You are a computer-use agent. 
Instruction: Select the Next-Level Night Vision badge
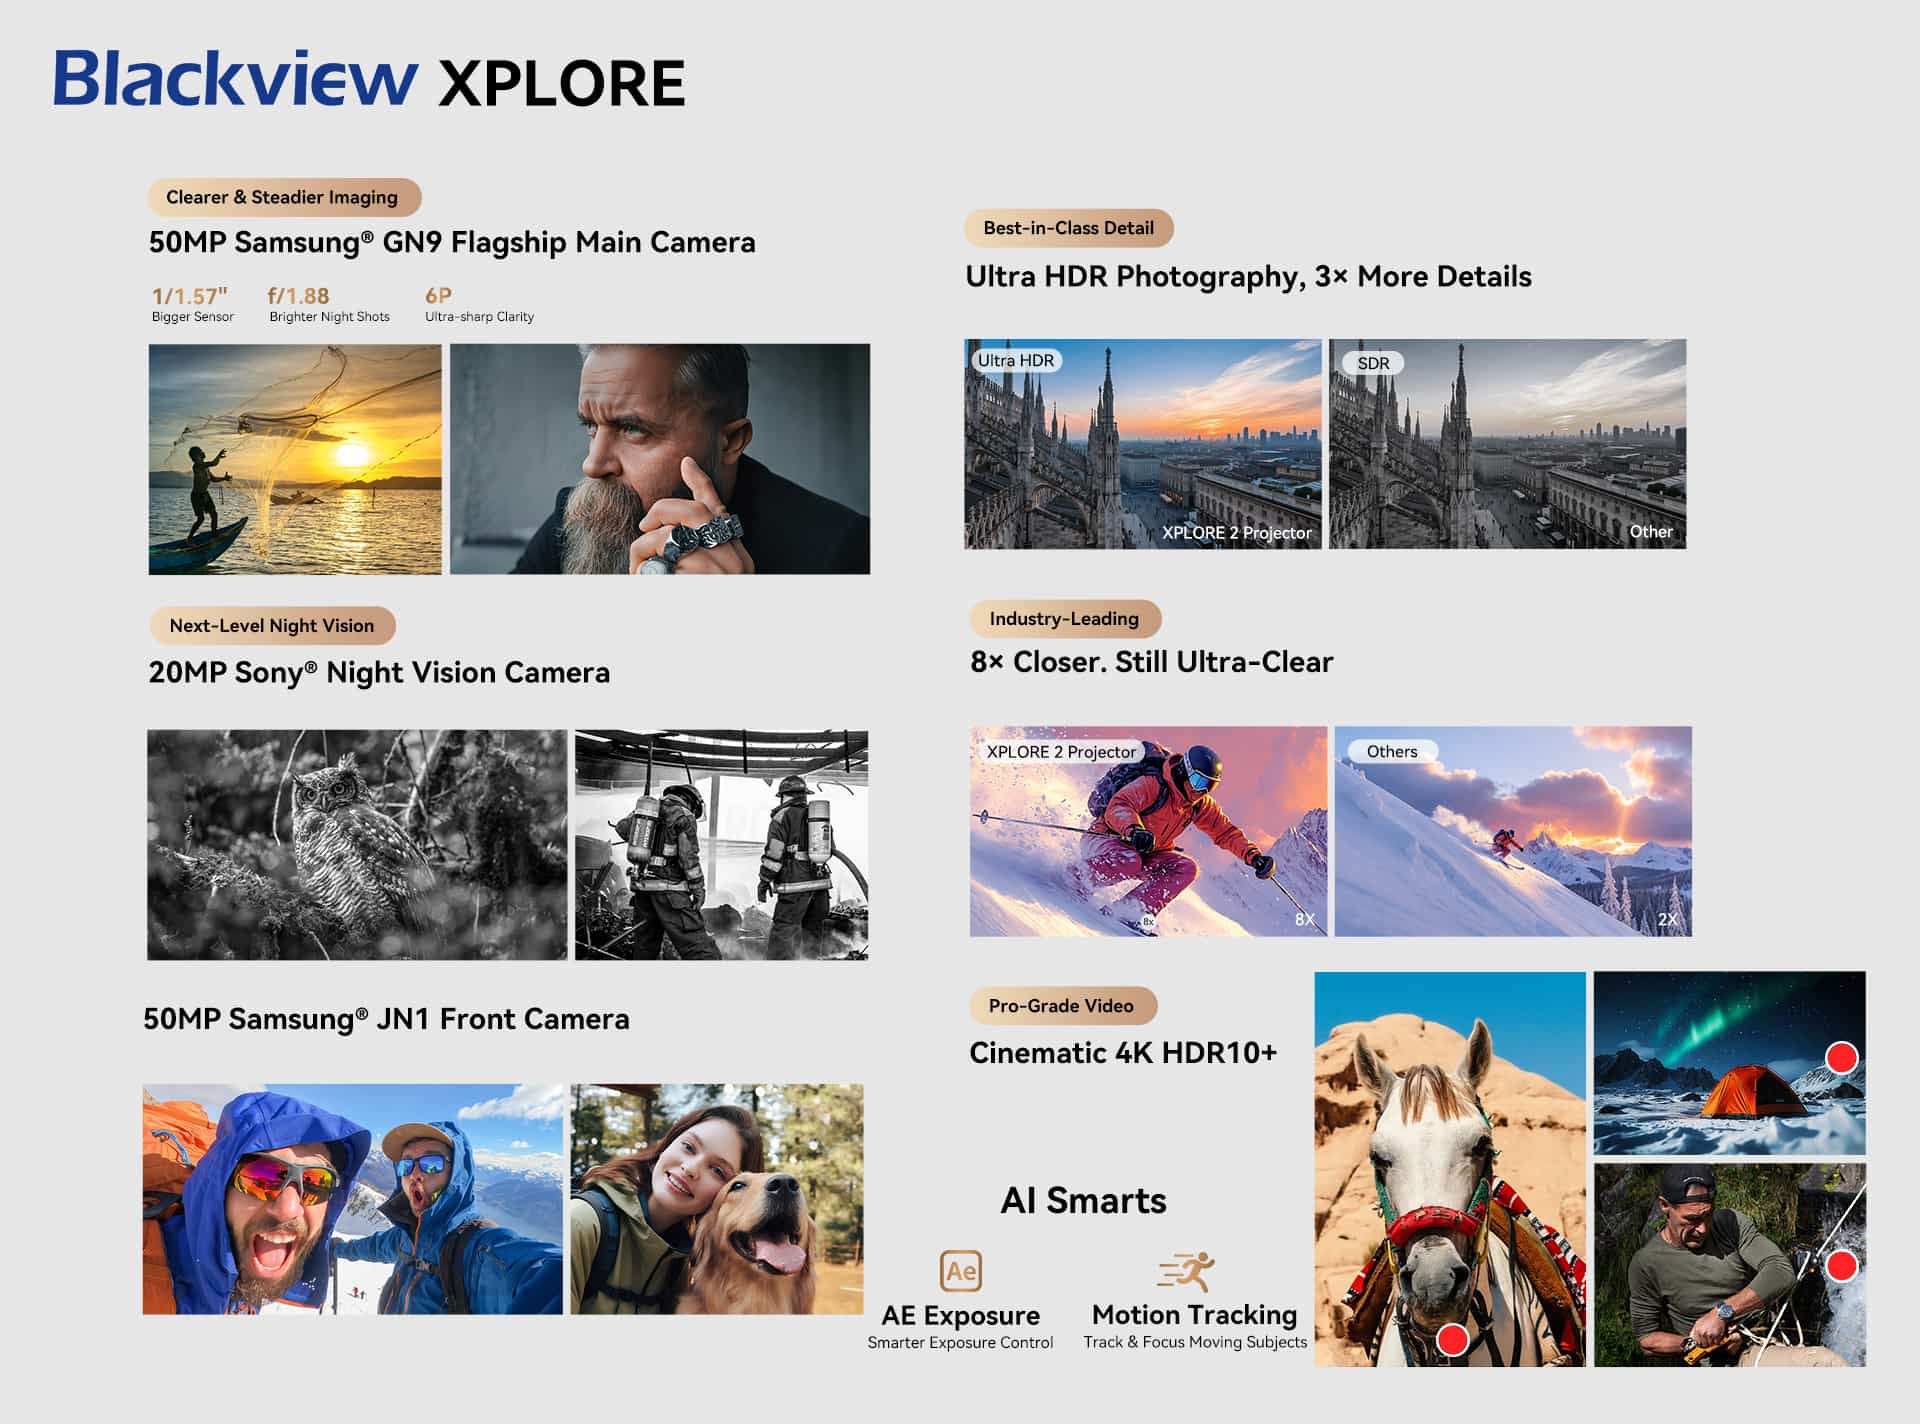click(x=272, y=626)
